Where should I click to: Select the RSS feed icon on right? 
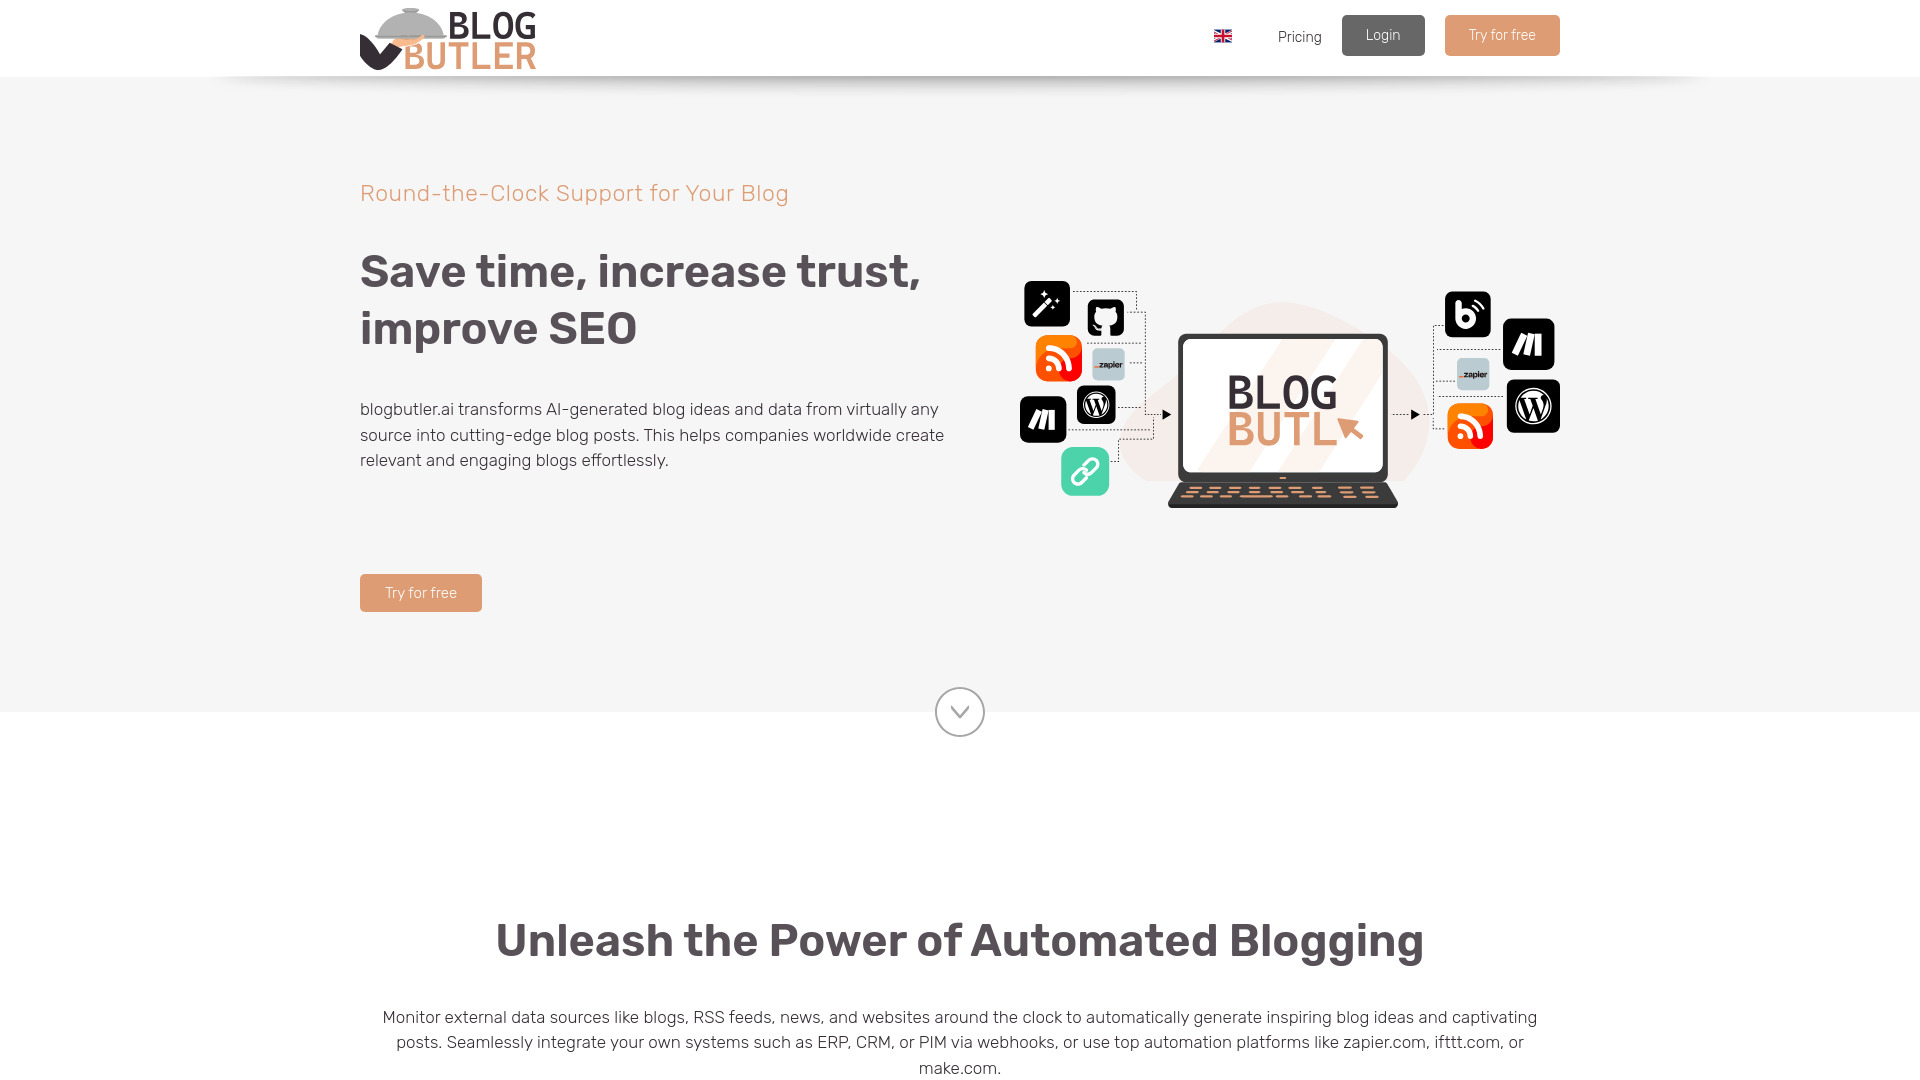click(1468, 425)
